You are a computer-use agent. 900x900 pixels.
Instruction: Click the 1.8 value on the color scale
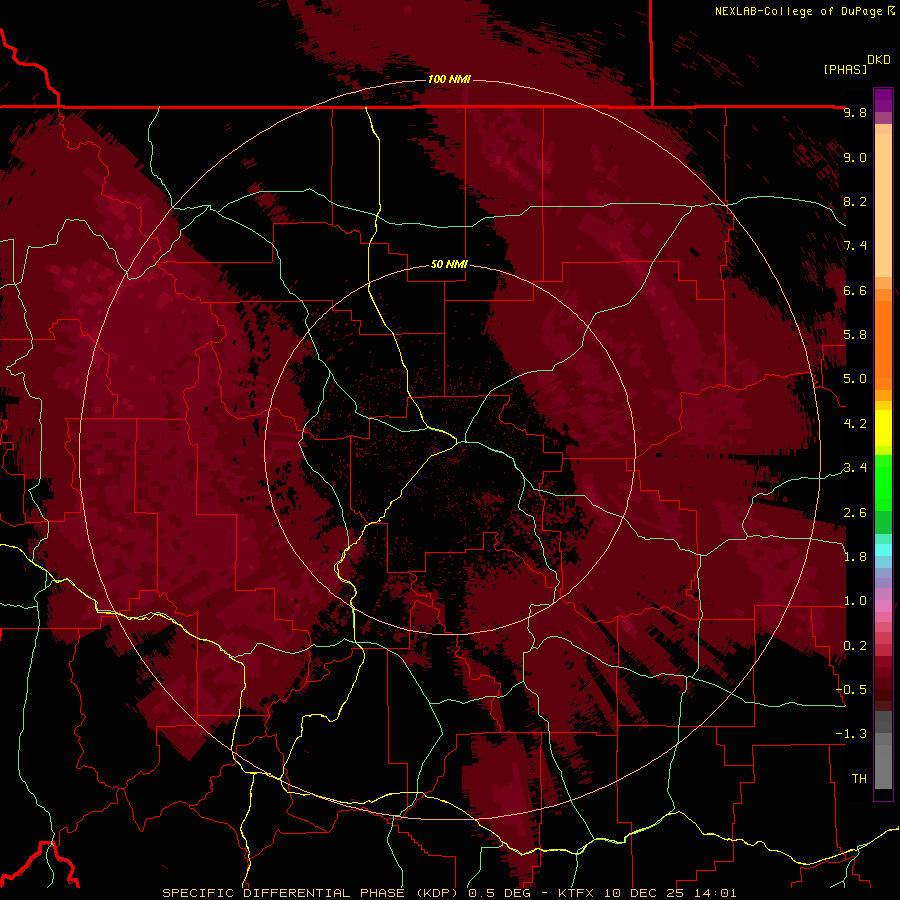[x=855, y=557]
